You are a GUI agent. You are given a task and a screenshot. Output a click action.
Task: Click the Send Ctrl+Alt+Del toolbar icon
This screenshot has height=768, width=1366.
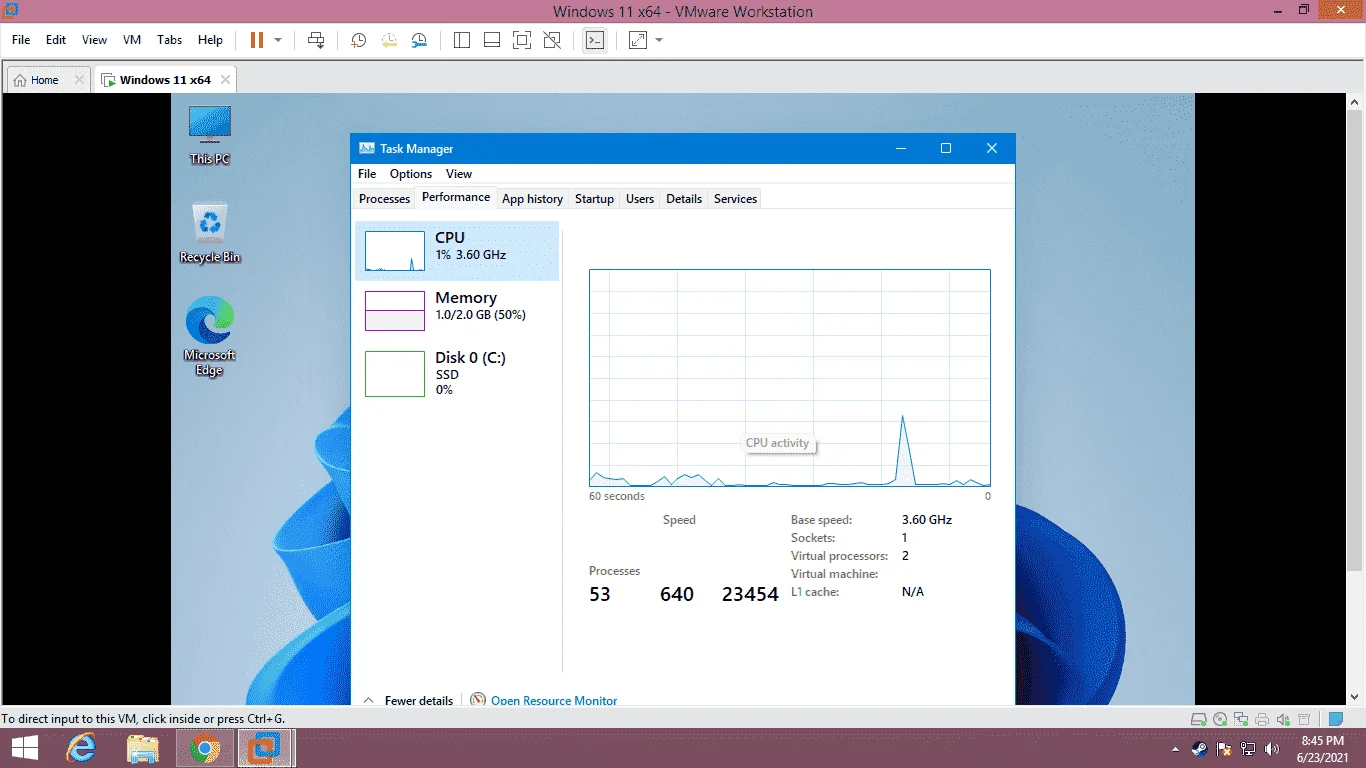click(316, 40)
